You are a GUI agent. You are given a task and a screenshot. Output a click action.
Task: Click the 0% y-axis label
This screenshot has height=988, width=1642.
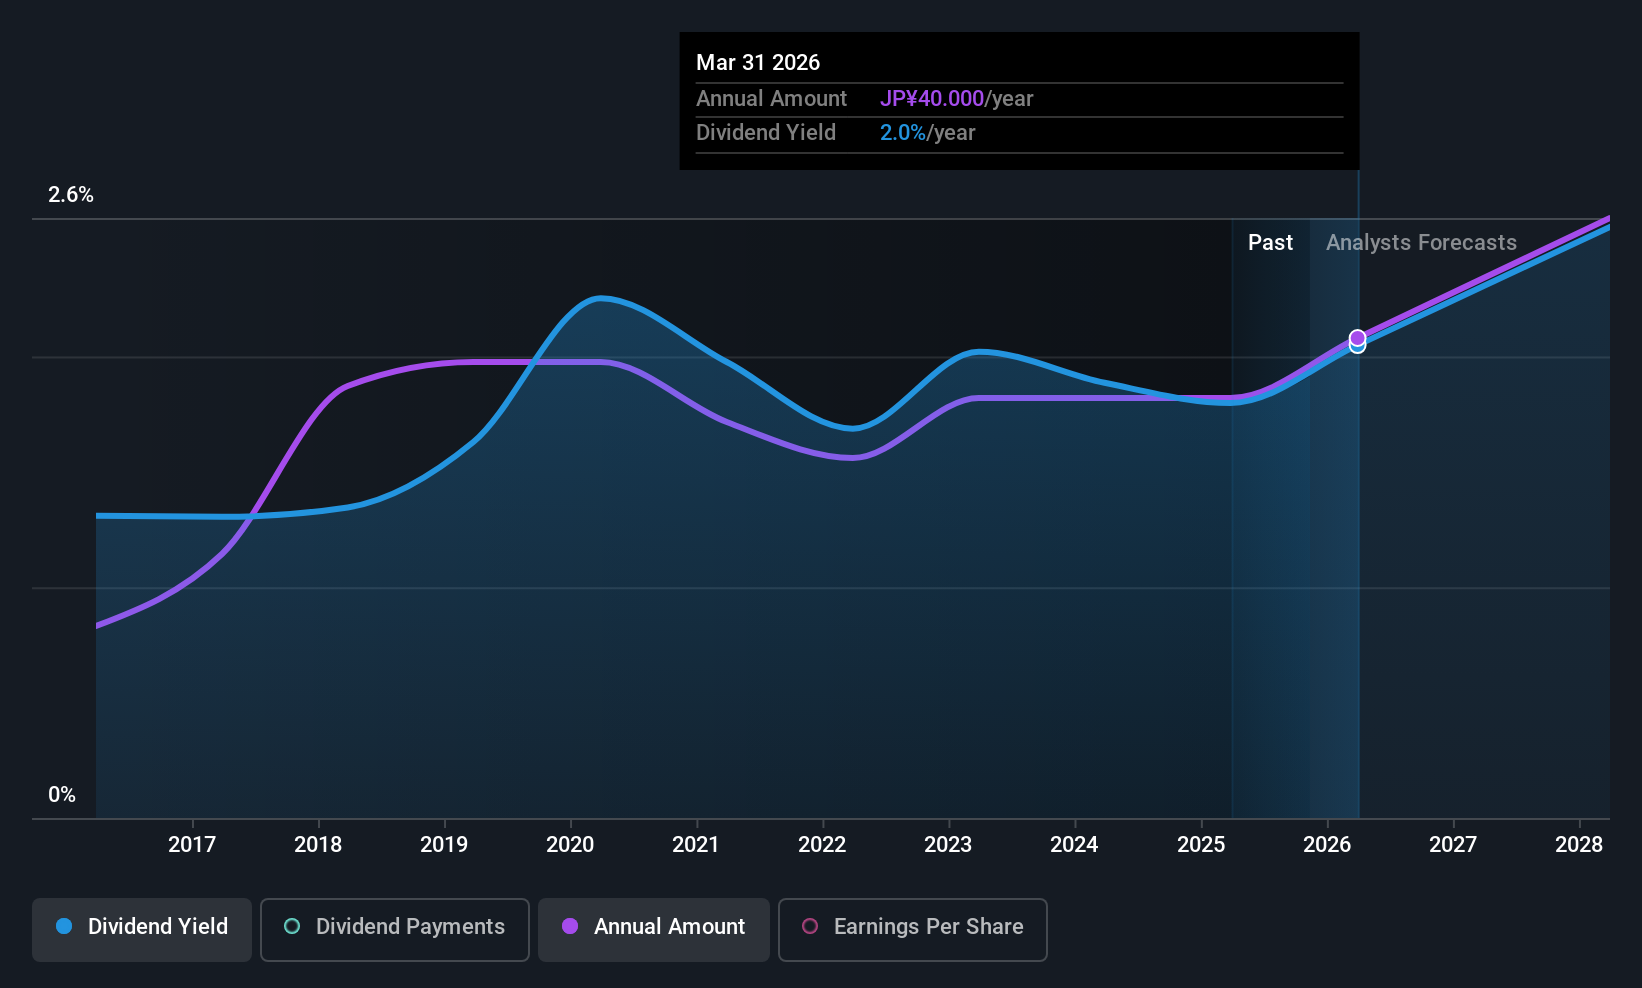pyautogui.click(x=62, y=795)
